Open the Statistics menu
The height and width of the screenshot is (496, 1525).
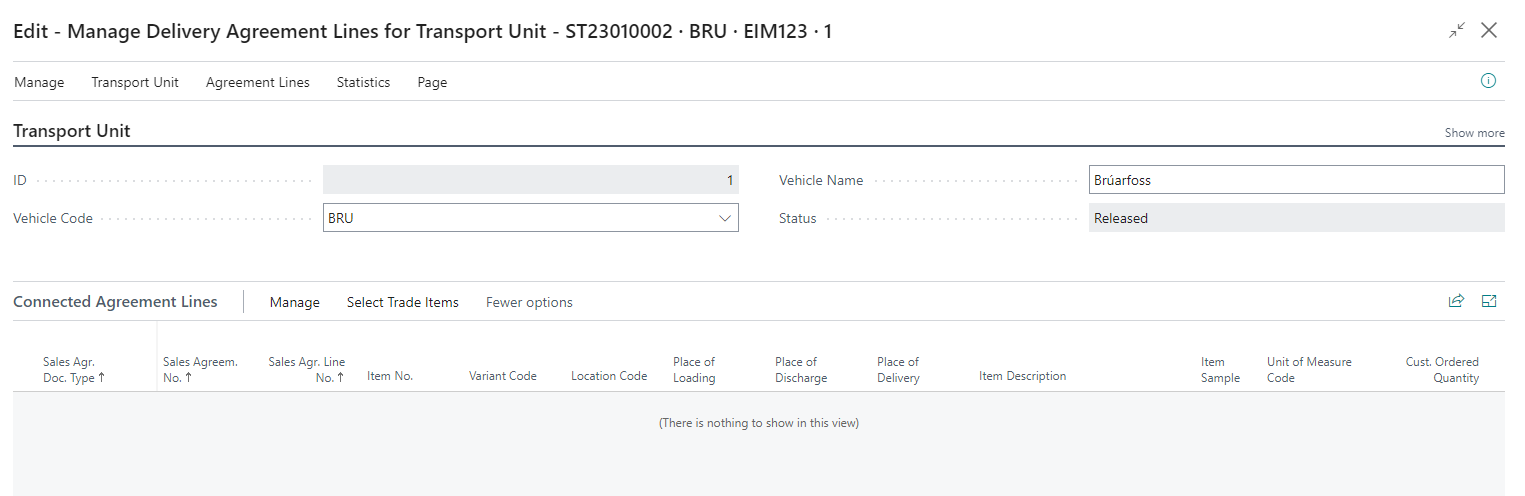tap(363, 82)
